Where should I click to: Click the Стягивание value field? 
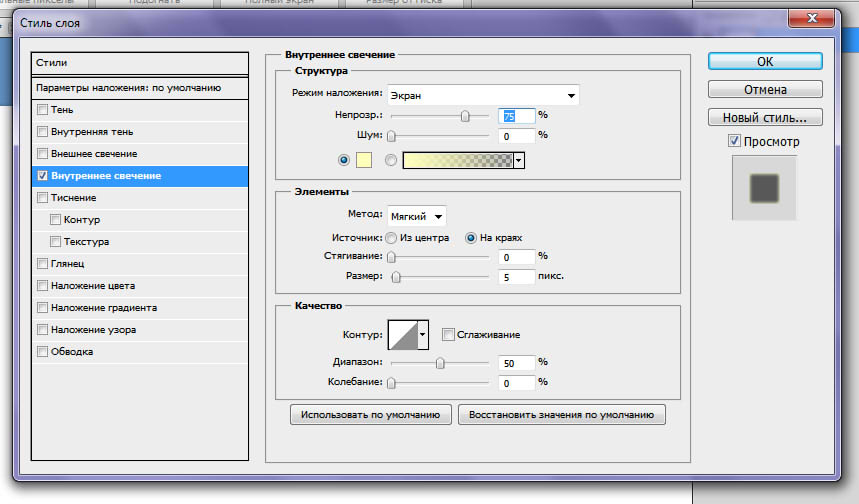tap(516, 257)
